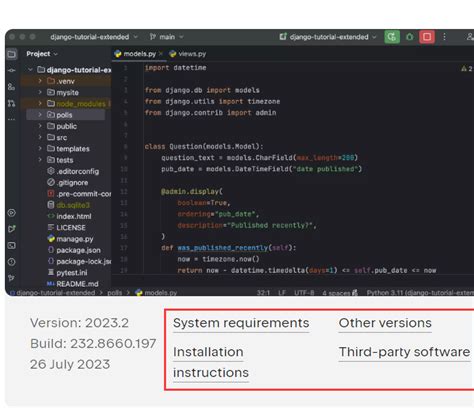Open the Installation instructions link
The width and height of the screenshot is (474, 408).
(x=211, y=362)
